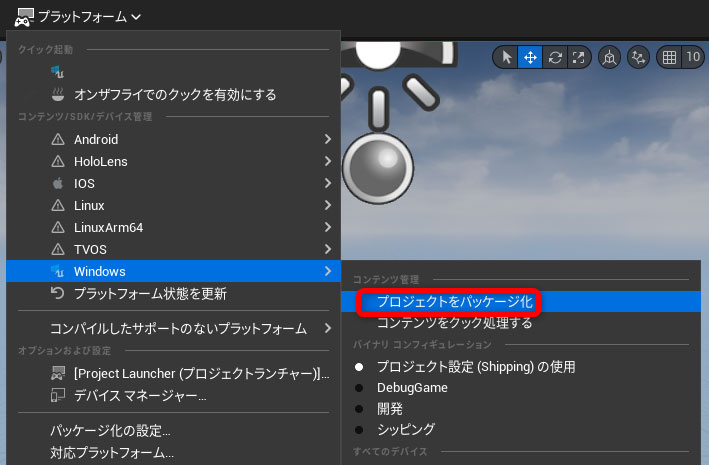Screen dimensions: 709x465
Task: Expand the Android submenu arrow
Action: coord(328,139)
